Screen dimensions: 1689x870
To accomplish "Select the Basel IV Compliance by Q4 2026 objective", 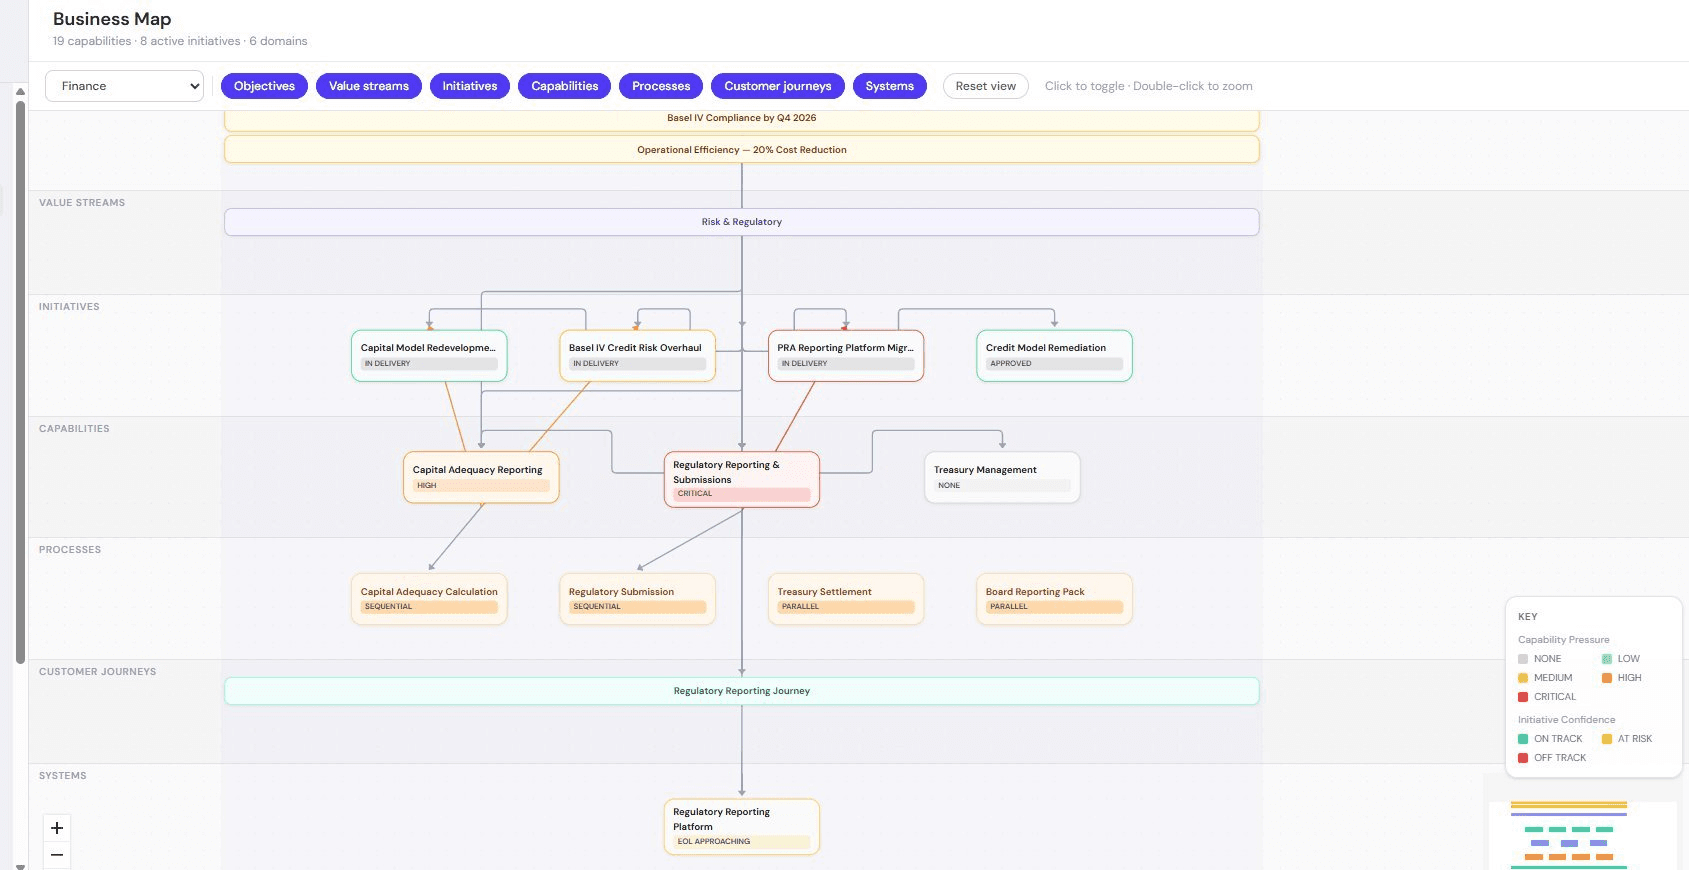I will [742, 119].
